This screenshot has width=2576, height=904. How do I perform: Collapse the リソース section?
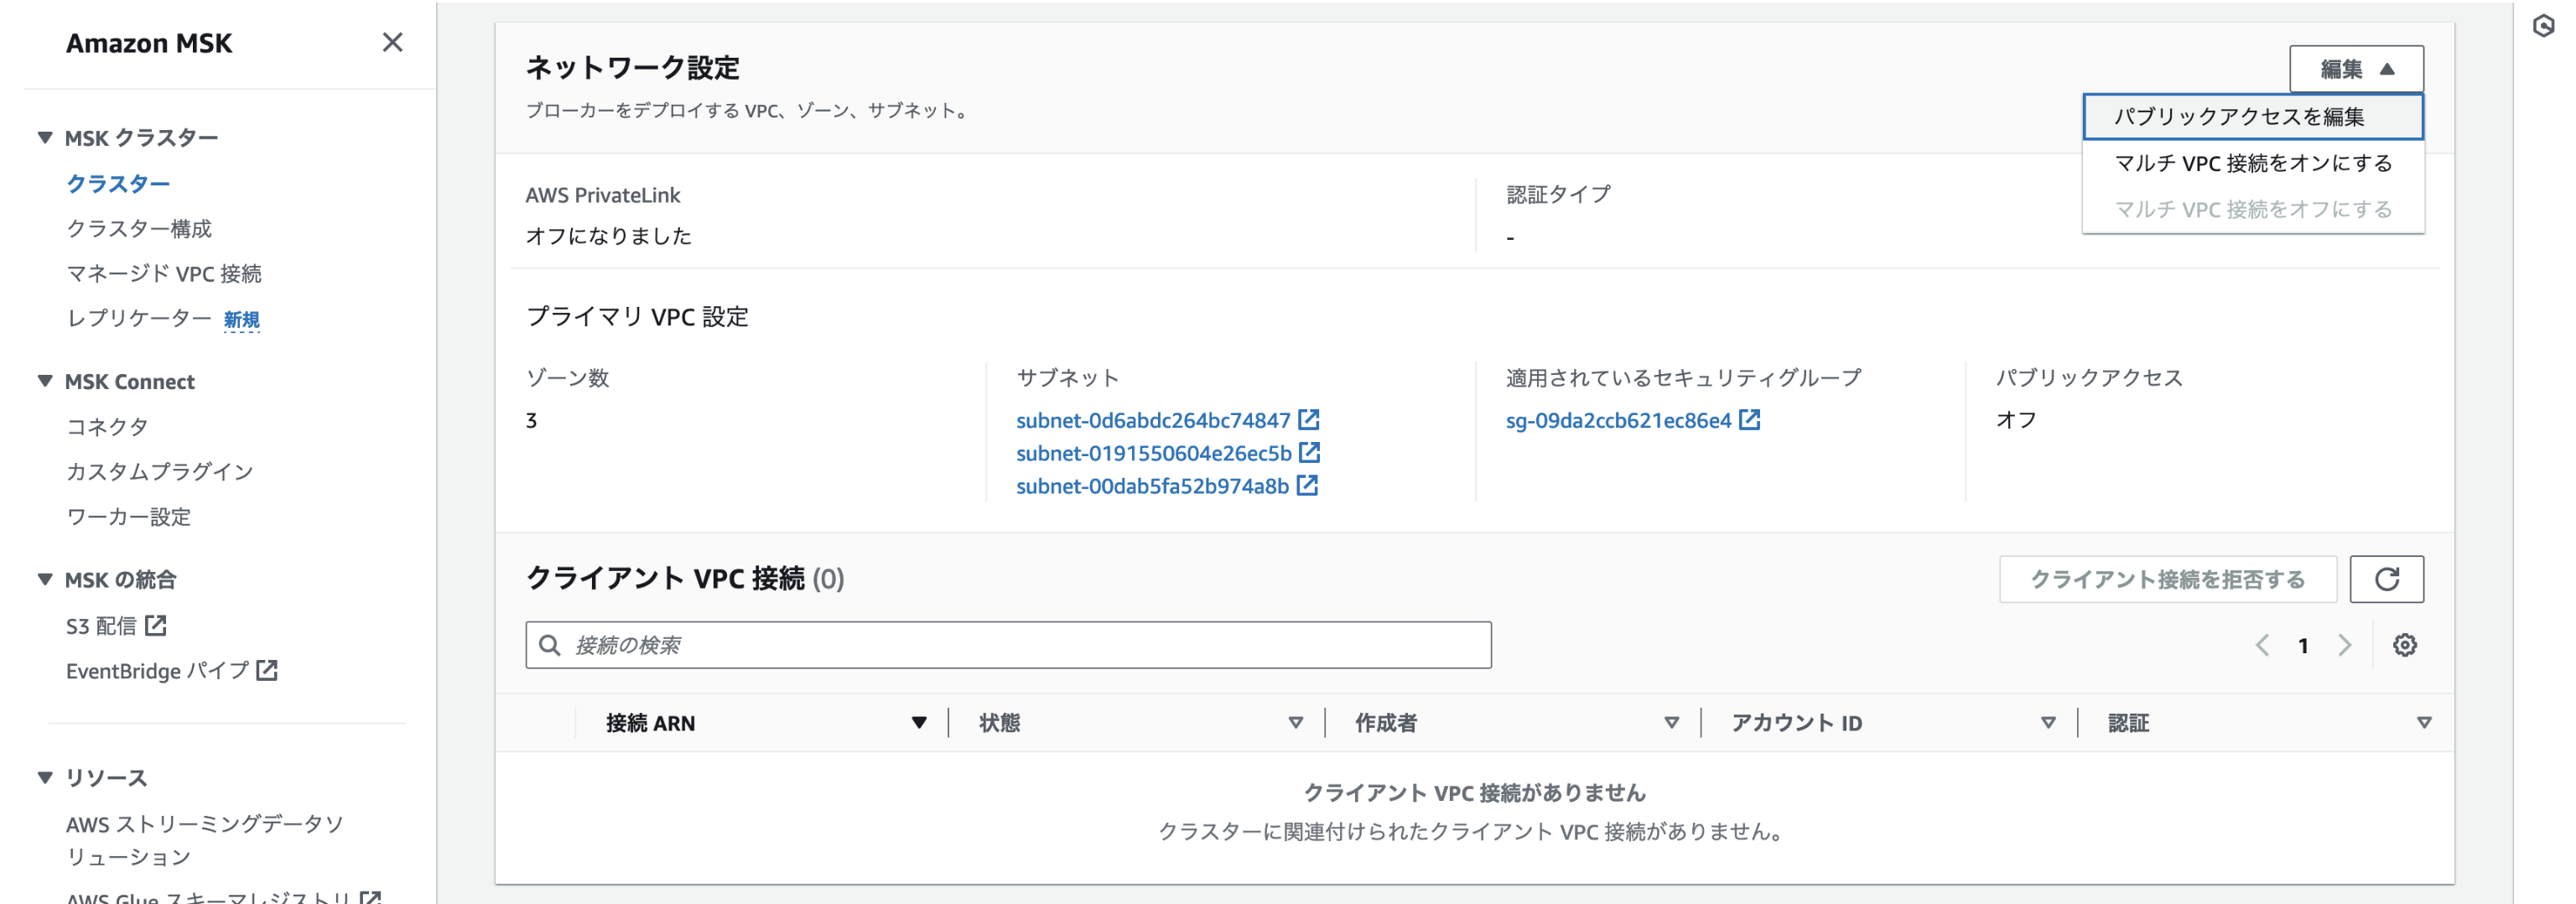click(x=45, y=777)
